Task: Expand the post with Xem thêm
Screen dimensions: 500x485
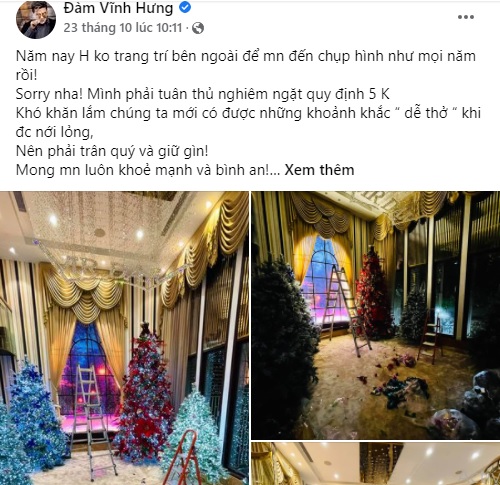Action: click(319, 170)
